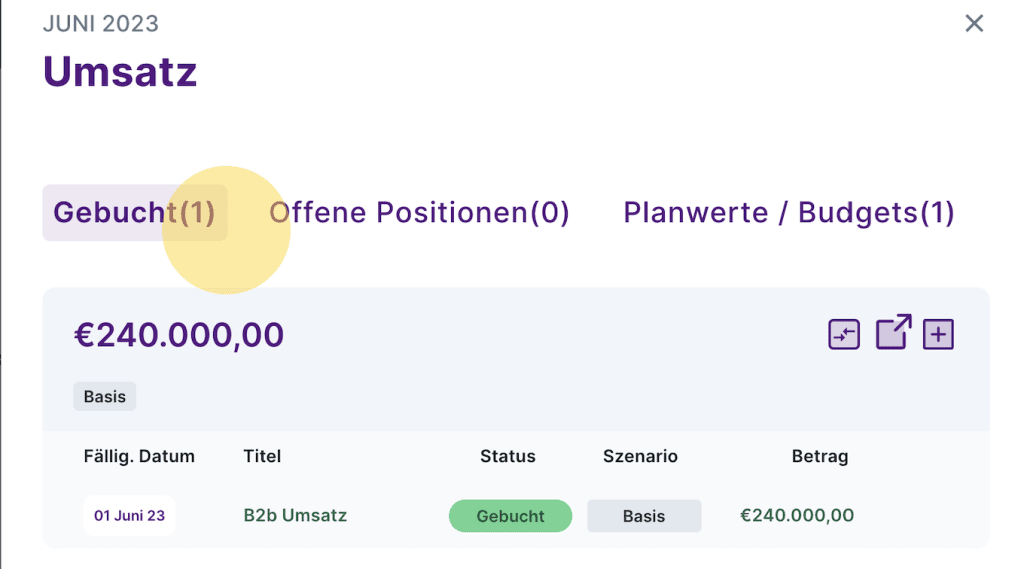The image size is (1024, 569).
Task: Click the Szenario column header
Action: 640,456
